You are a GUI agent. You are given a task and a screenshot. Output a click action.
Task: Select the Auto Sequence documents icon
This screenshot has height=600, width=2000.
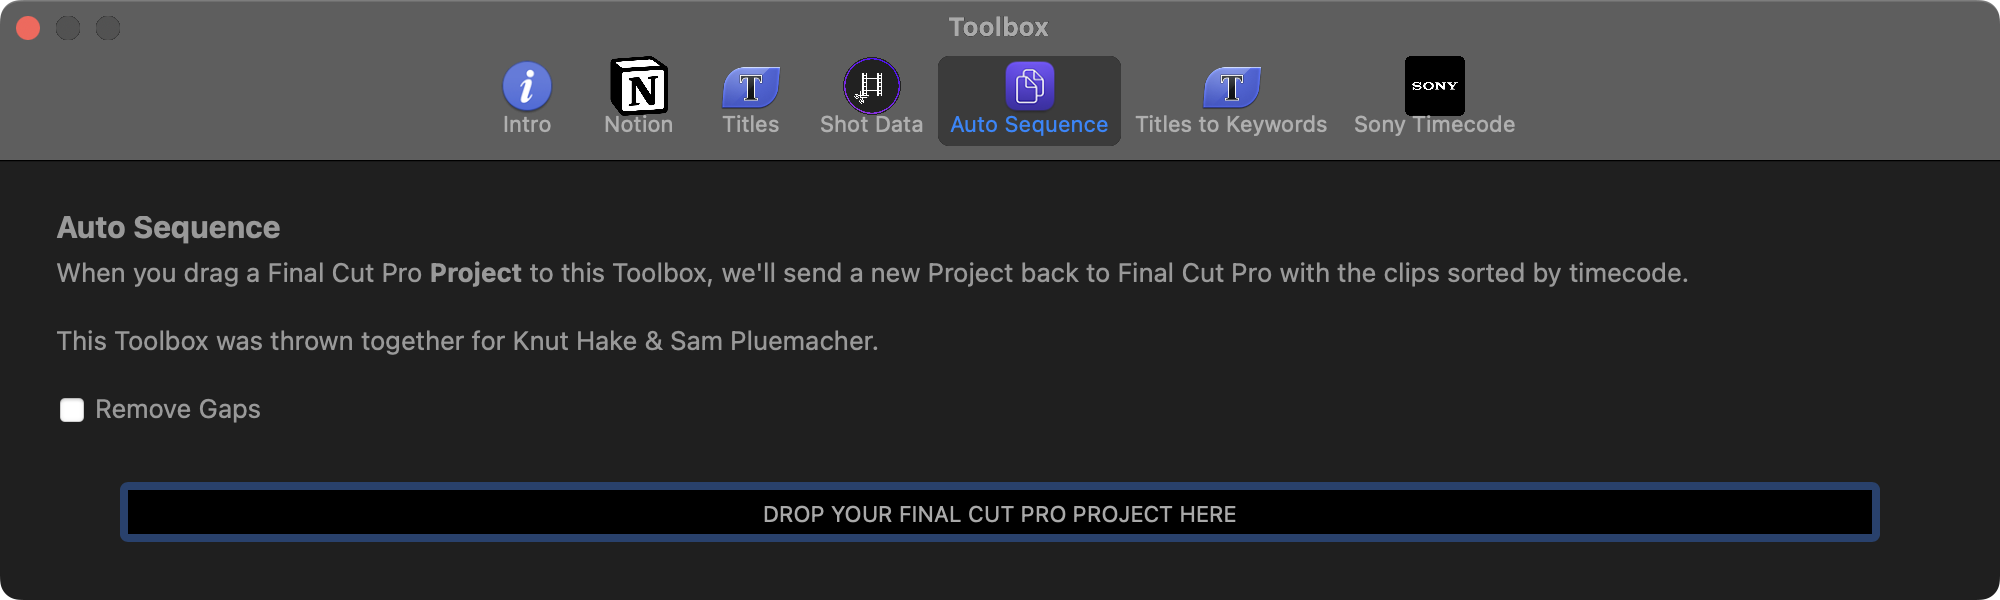[1029, 86]
